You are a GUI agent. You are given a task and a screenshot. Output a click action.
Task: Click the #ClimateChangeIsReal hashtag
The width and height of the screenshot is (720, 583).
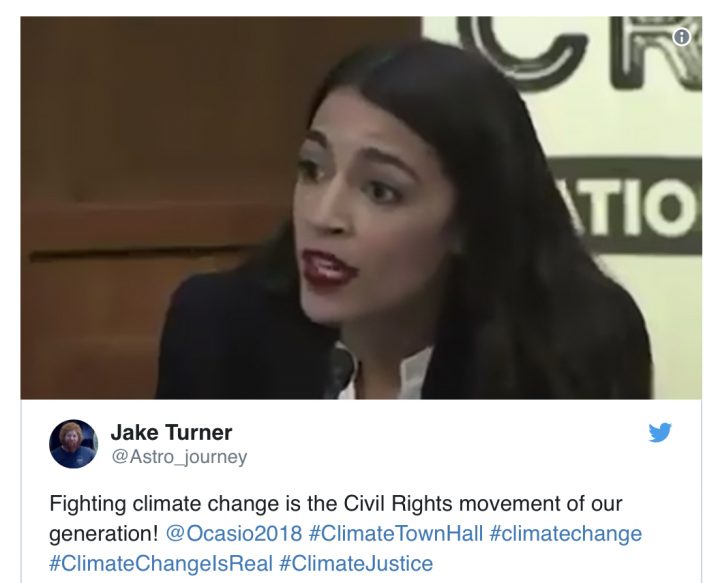pyautogui.click(x=161, y=563)
